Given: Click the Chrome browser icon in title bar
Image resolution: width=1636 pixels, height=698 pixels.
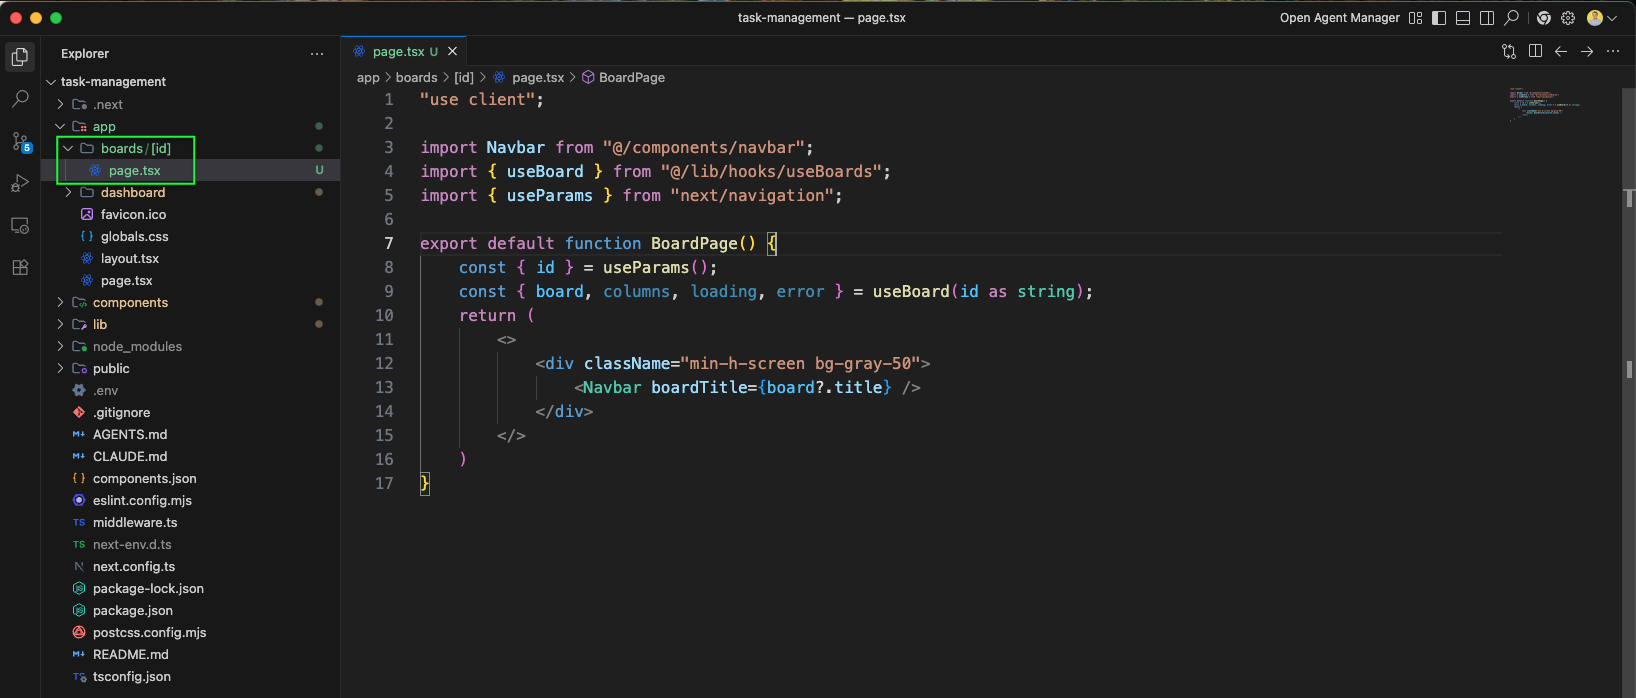Looking at the screenshot, I should (1544, 18).
